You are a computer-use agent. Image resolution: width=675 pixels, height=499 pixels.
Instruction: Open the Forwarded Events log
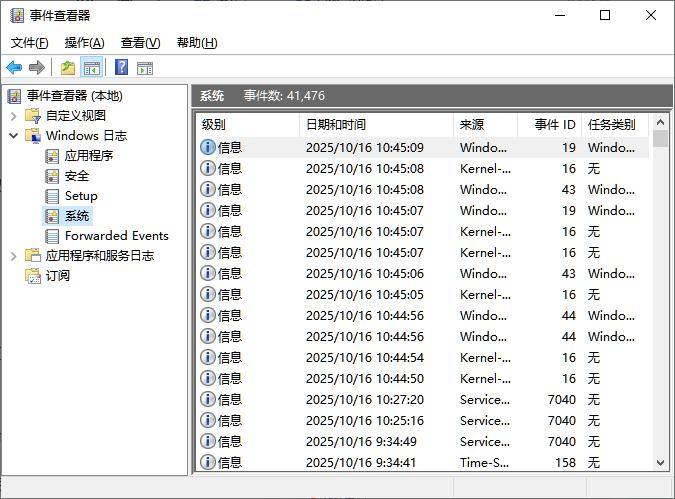click(116, 236)
